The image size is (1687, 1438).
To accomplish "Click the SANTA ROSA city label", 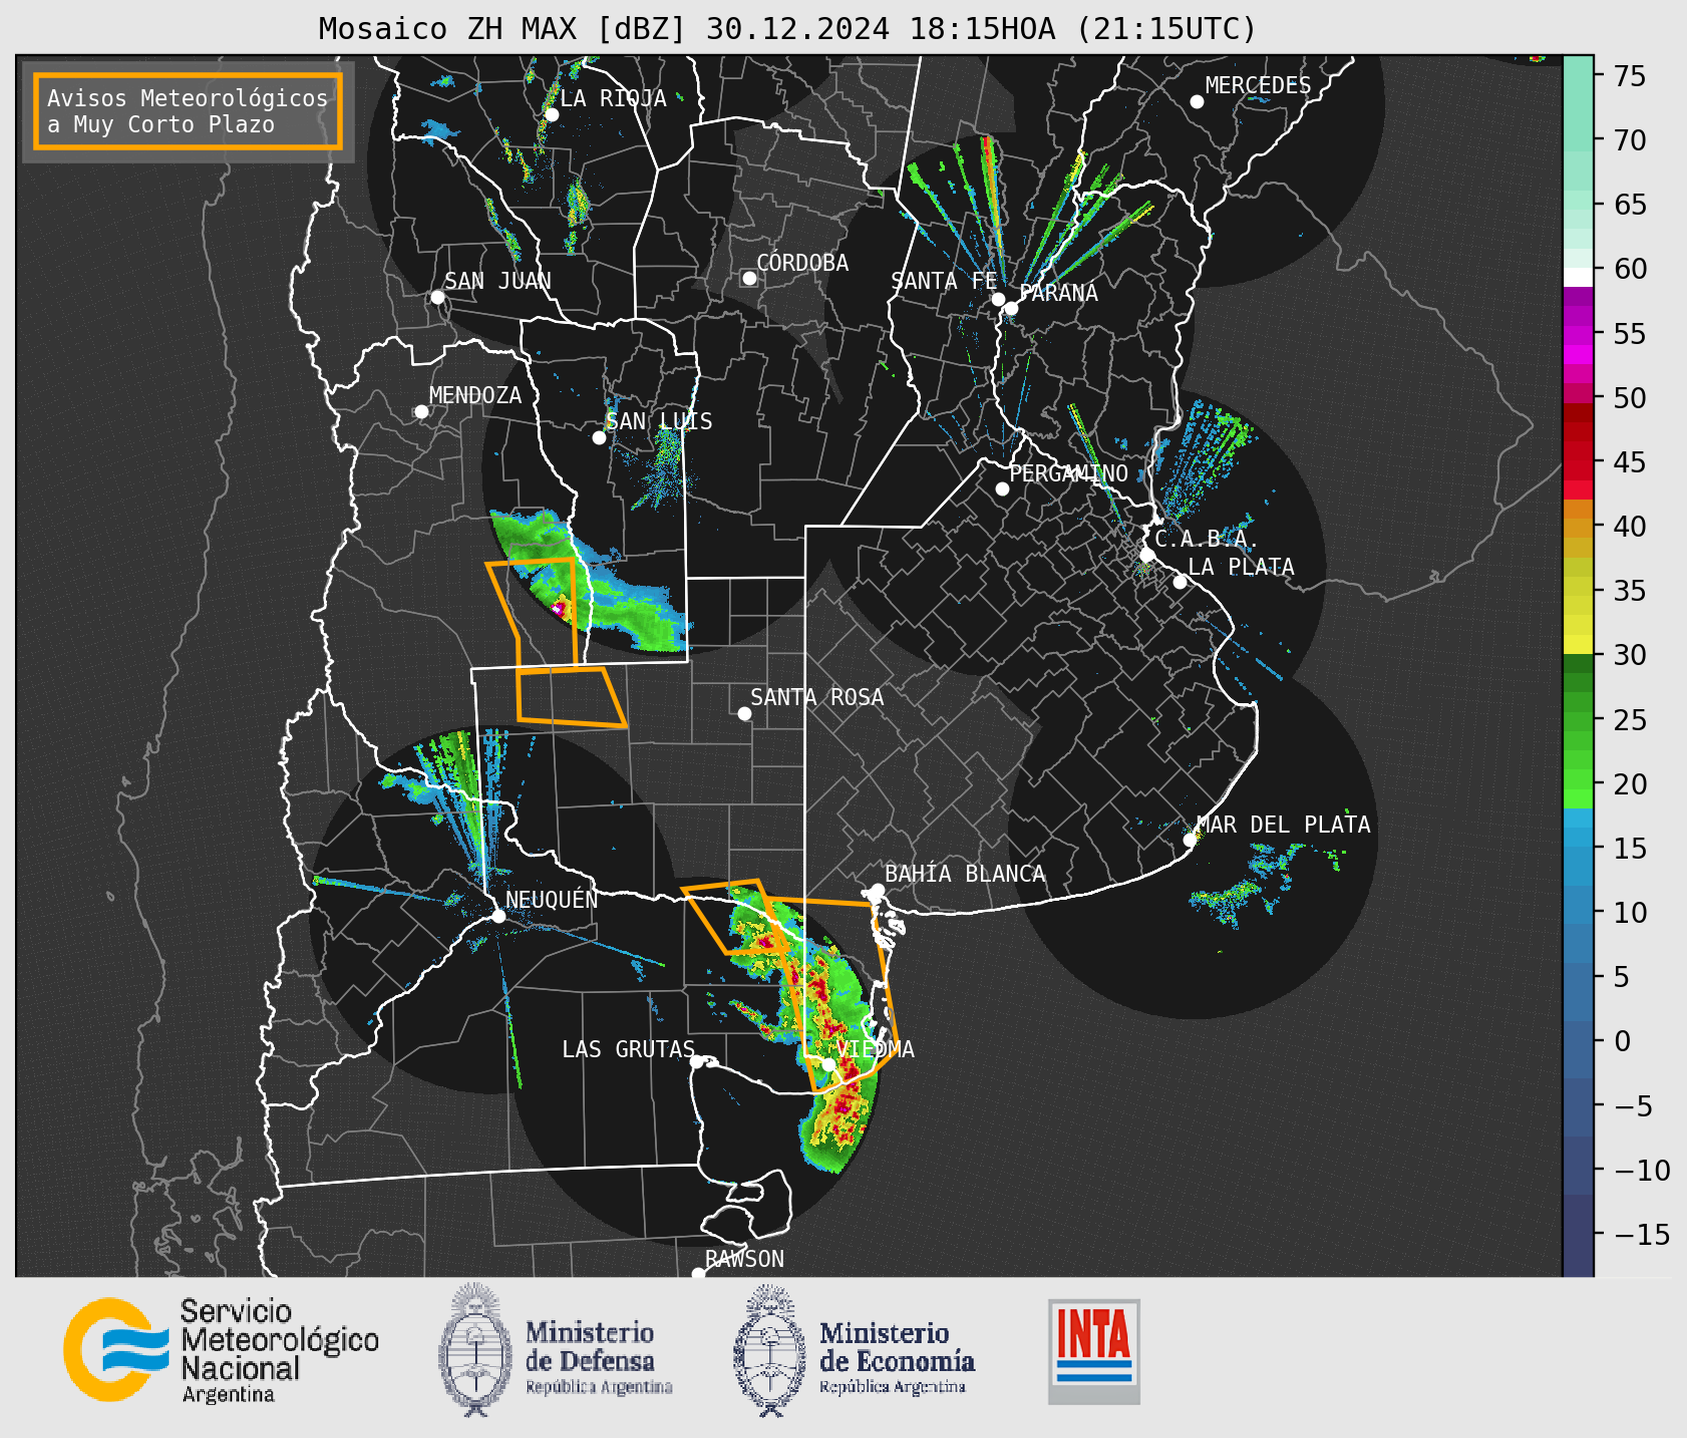I will [x=817, y=697].
